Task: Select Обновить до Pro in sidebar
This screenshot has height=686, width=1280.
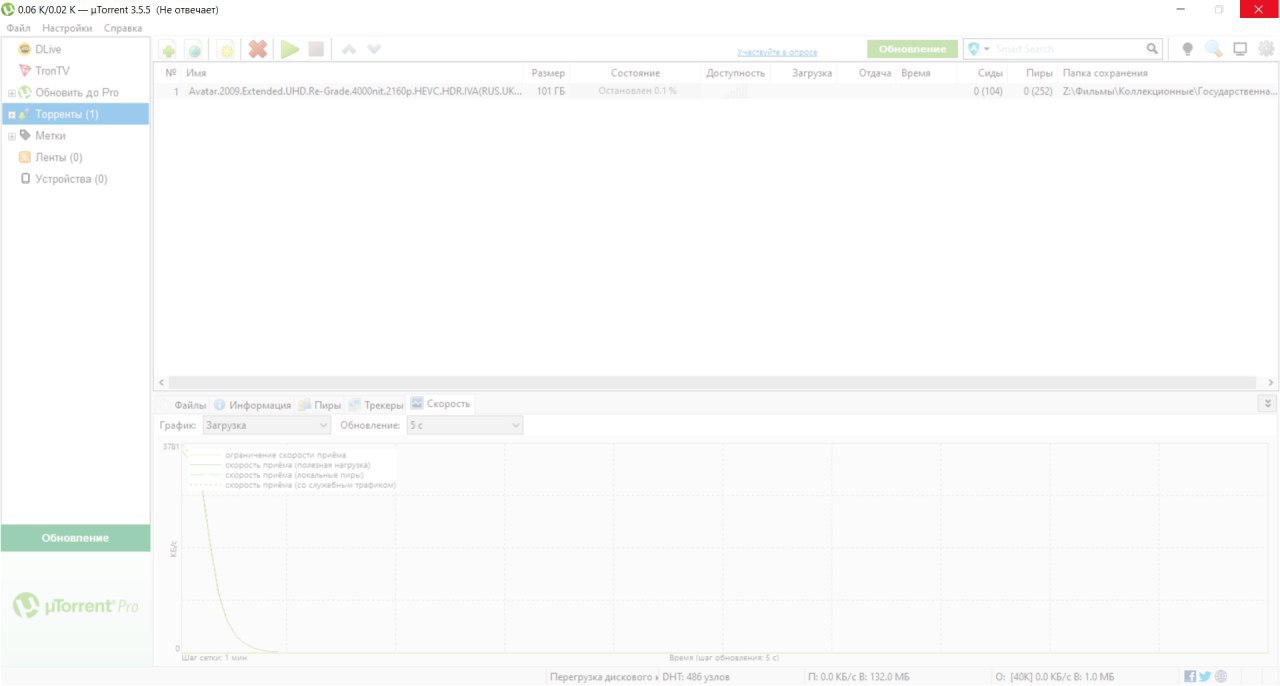Action: point(75,93)
